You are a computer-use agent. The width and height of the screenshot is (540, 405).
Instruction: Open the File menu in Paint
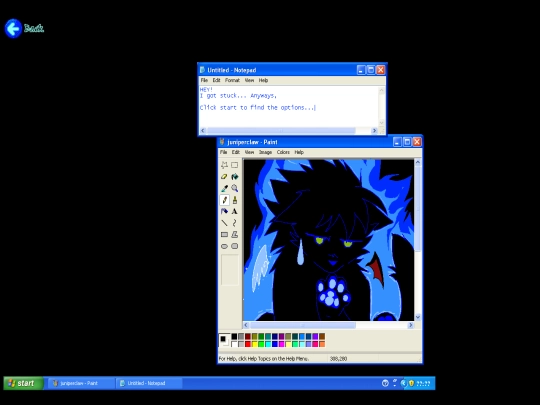(224, 152)
